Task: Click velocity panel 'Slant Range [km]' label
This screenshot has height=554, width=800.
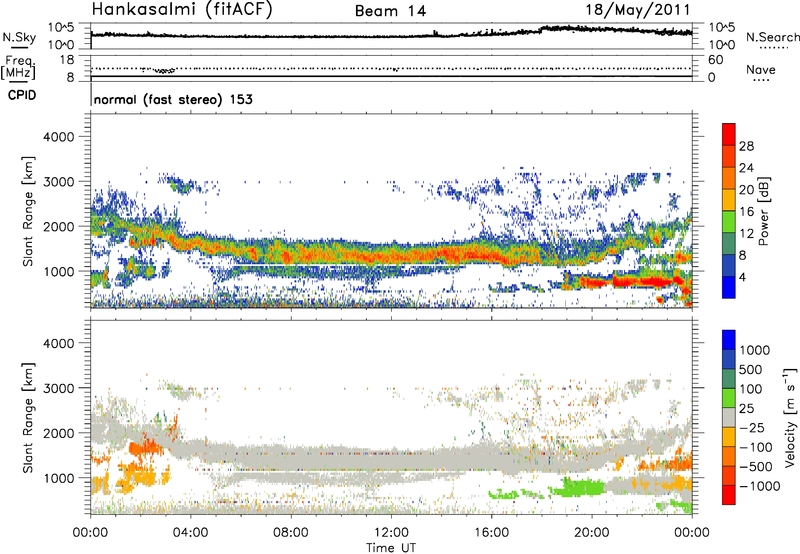Action: (28, 417)
